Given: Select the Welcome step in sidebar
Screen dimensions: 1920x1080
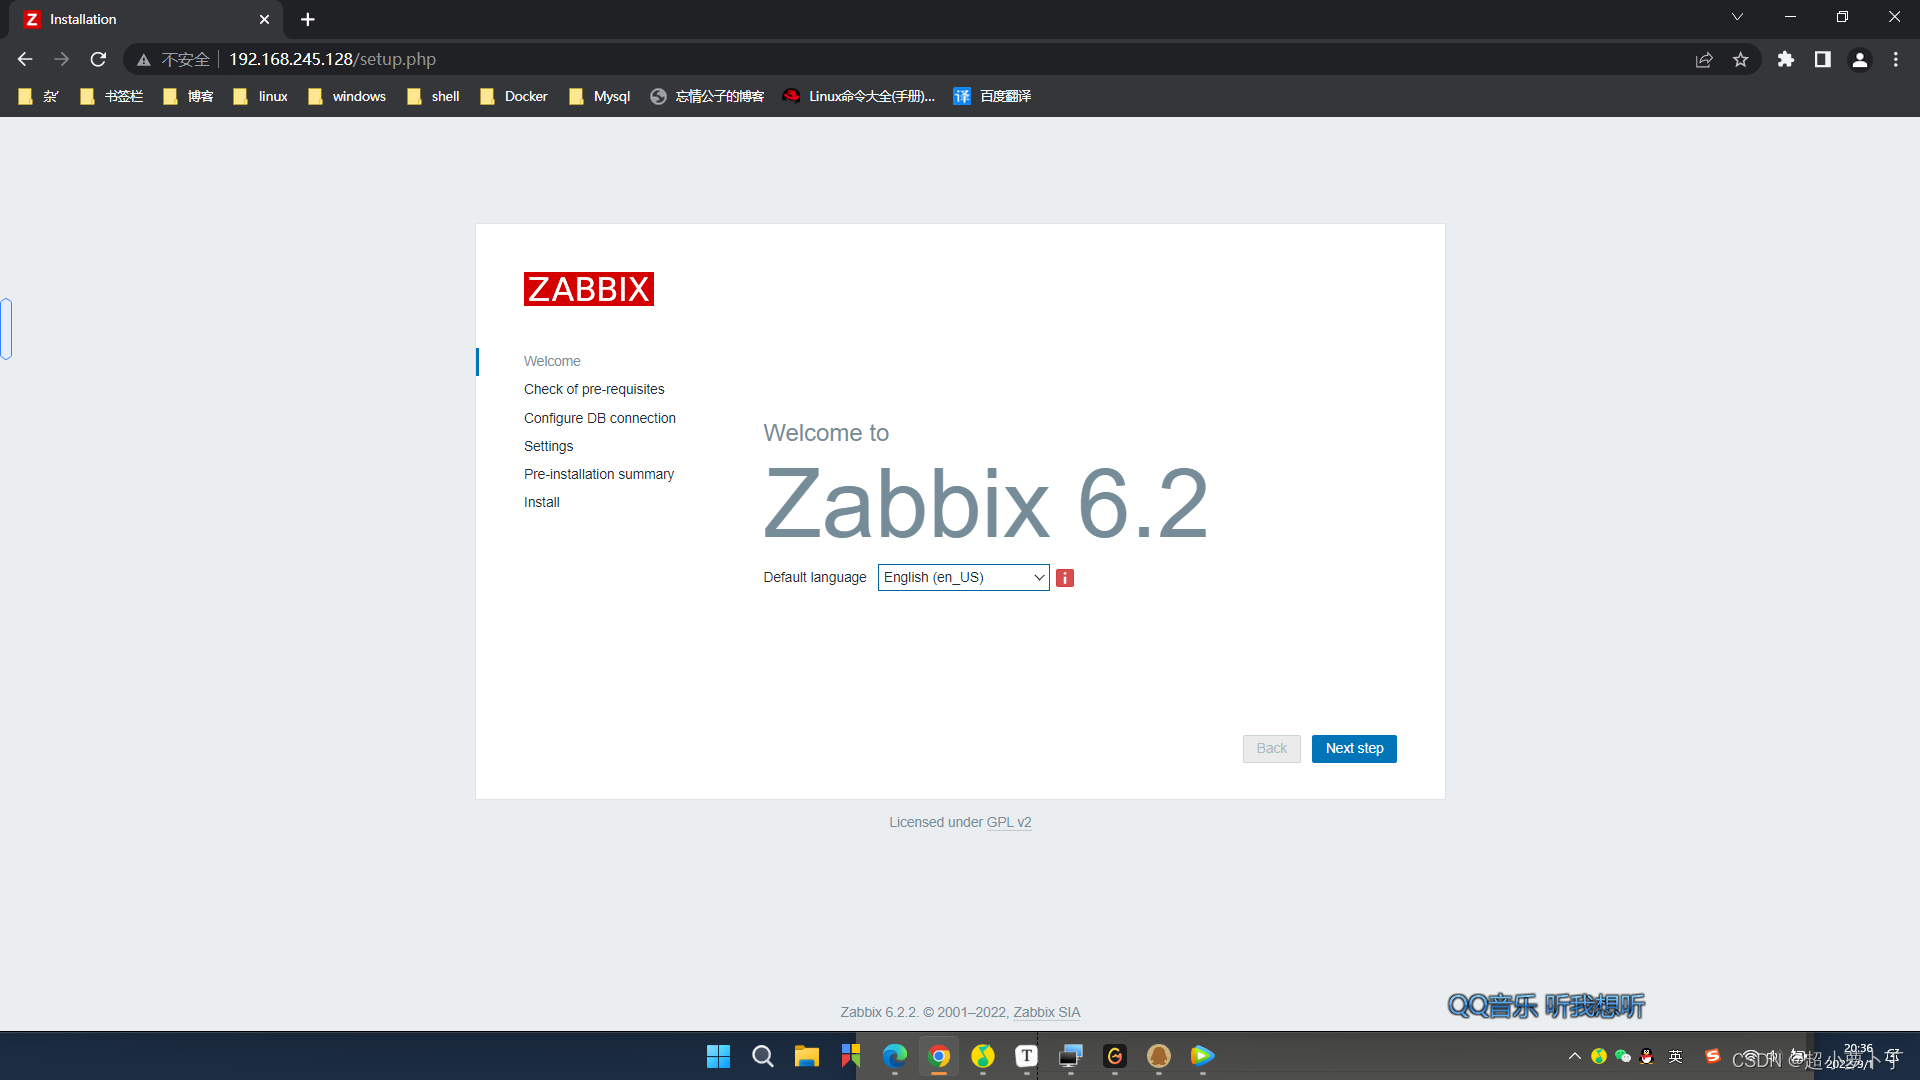Looking at the screenshot, I should [x=552, y=361].
